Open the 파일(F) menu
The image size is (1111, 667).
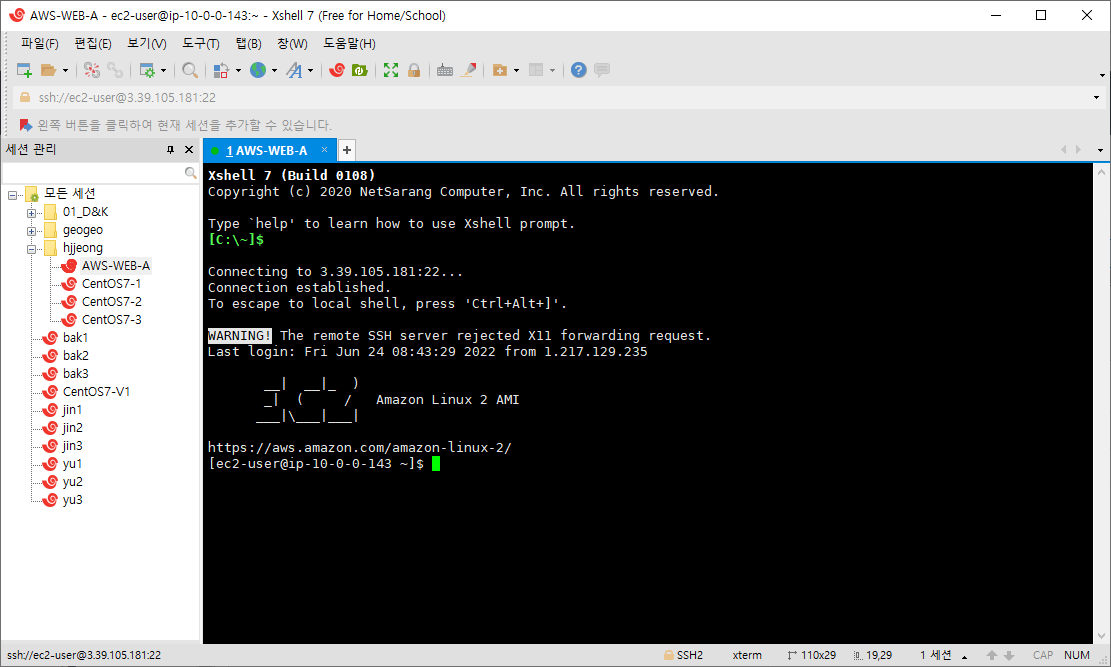tap(40, 44)
